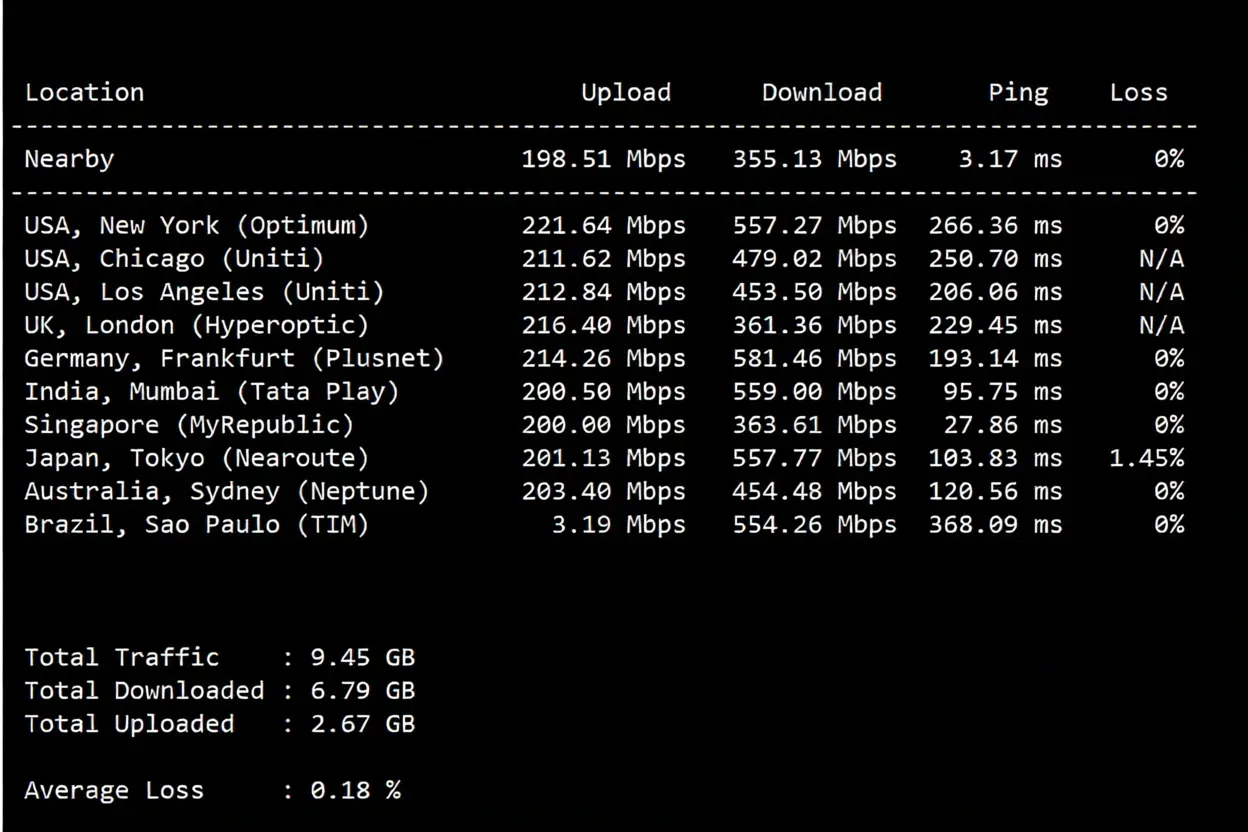Image resolution: width=1248 pixels, height=832 pixels.
Task: Click 'USA, New York (Optimum)' row label
Action: coord(197,226)
